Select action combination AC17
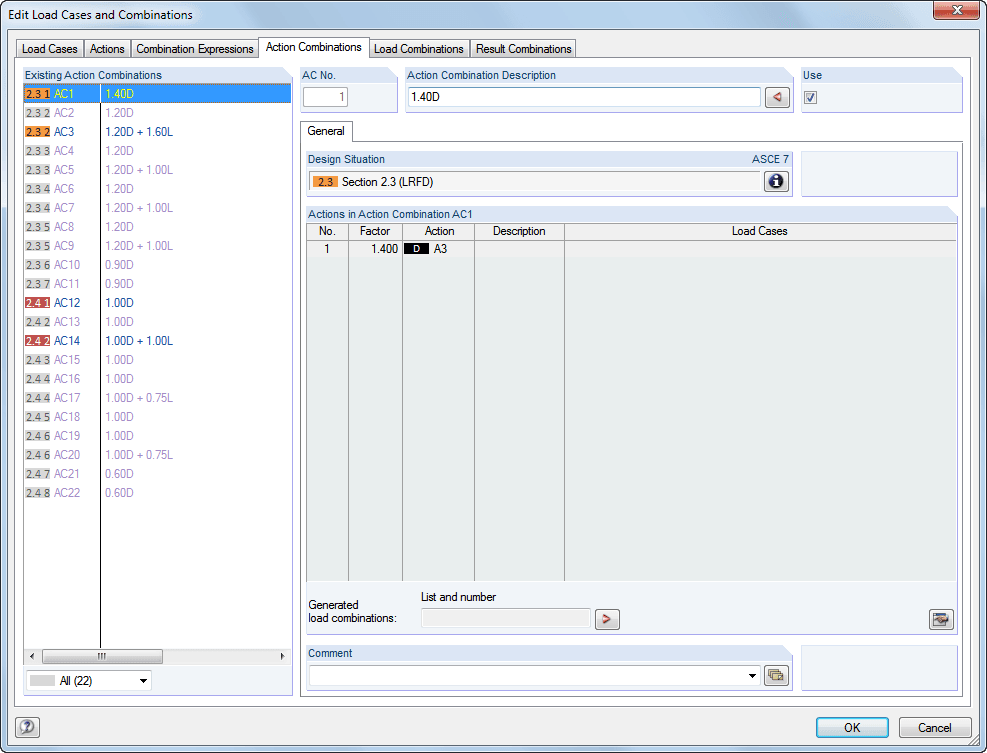This screenshot has width=987, height=753. 157,398
